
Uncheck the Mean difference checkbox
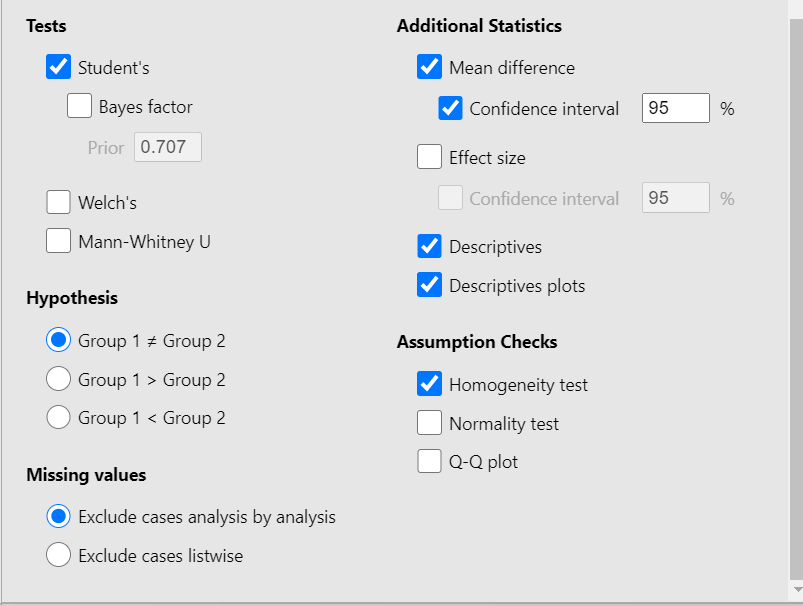coord(430,68)
